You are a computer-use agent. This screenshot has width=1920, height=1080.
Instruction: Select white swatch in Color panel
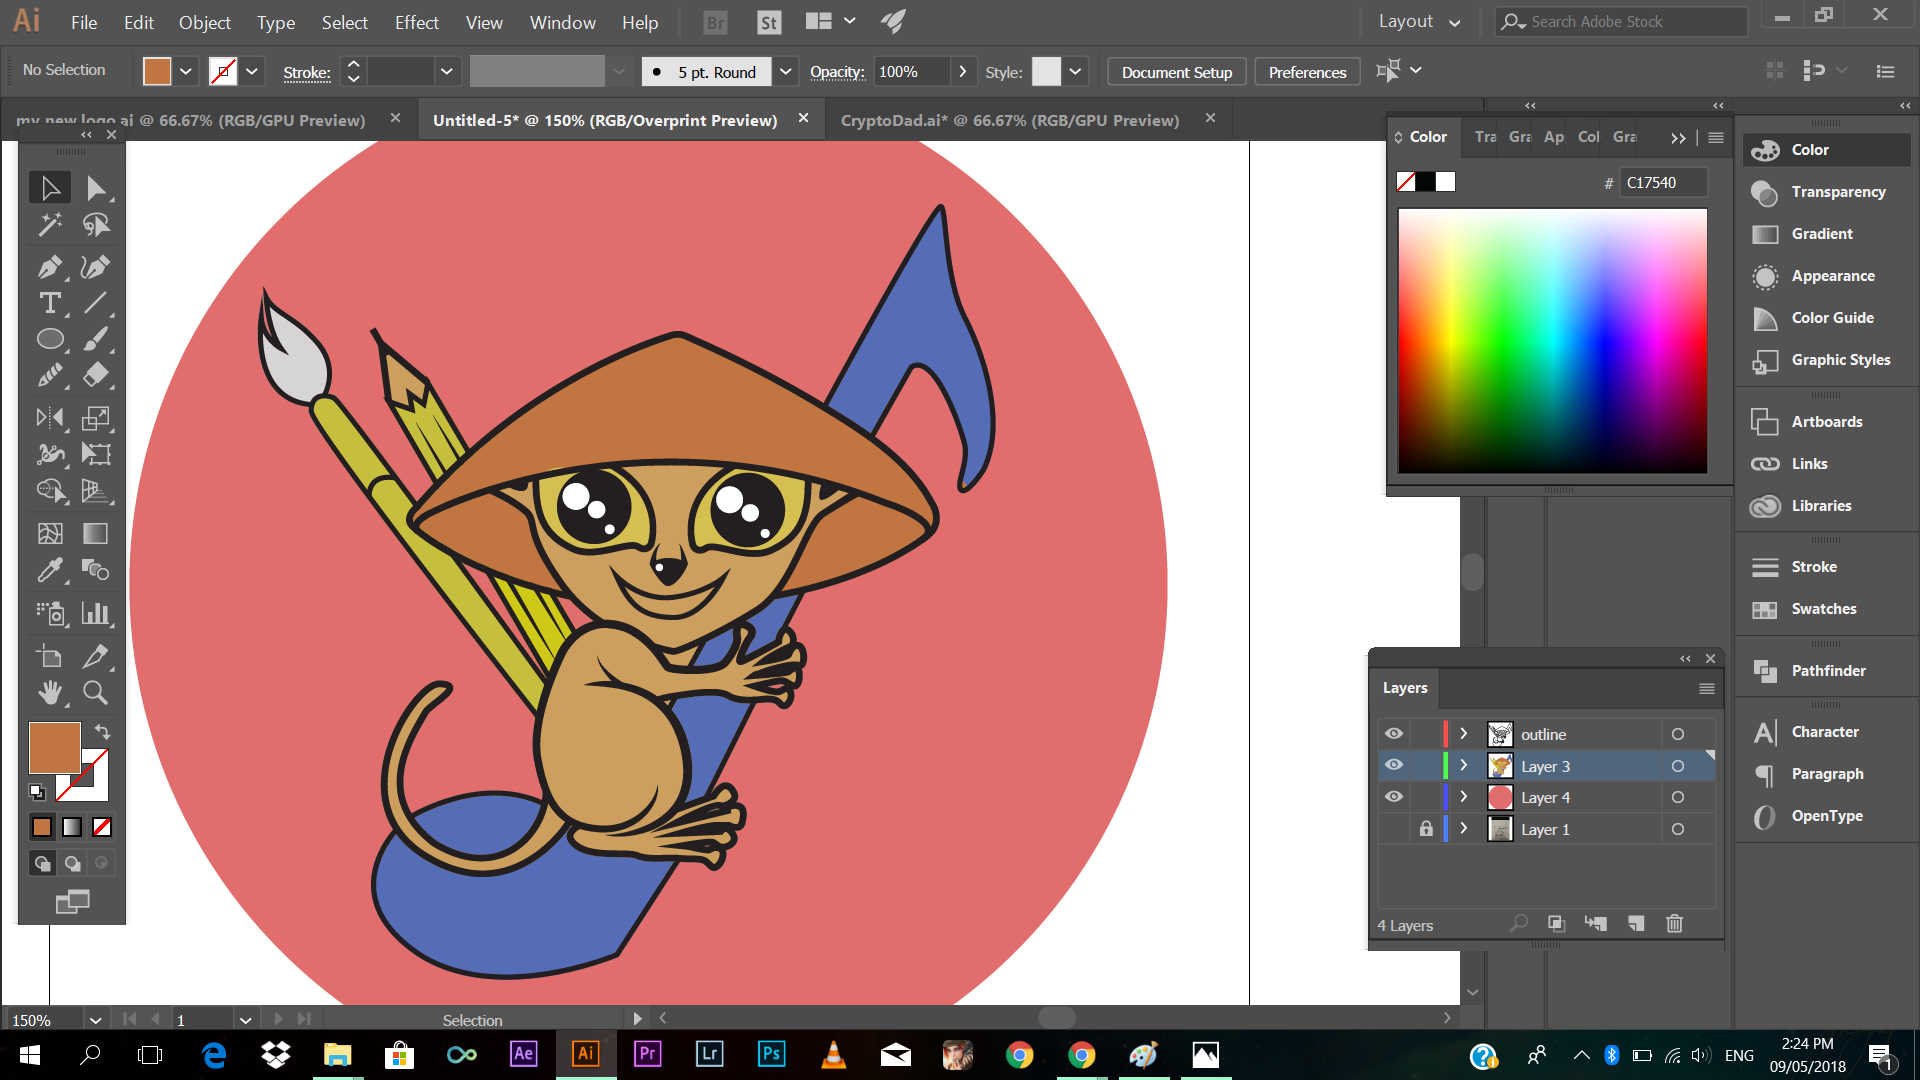(x=1445, y=181)
